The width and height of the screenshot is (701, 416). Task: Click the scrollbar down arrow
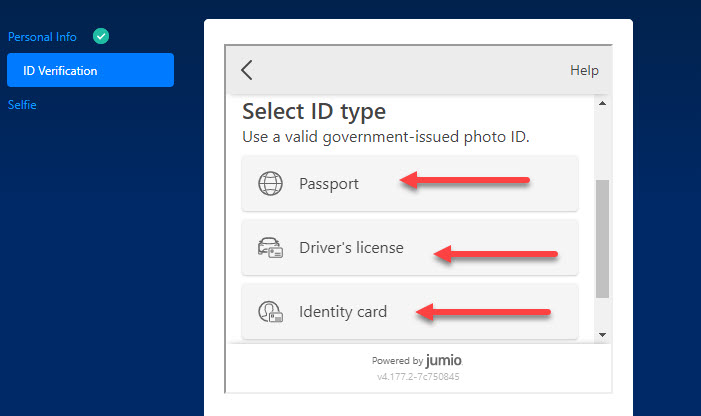pos(602,335)
